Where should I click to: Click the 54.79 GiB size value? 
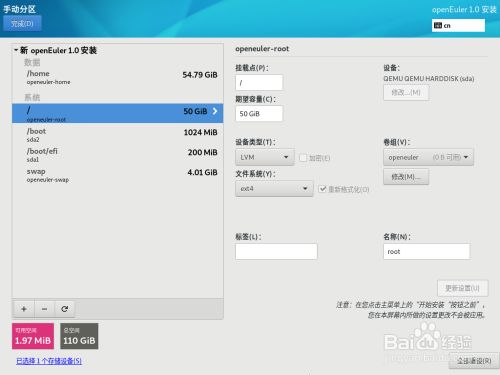(200, 75)
